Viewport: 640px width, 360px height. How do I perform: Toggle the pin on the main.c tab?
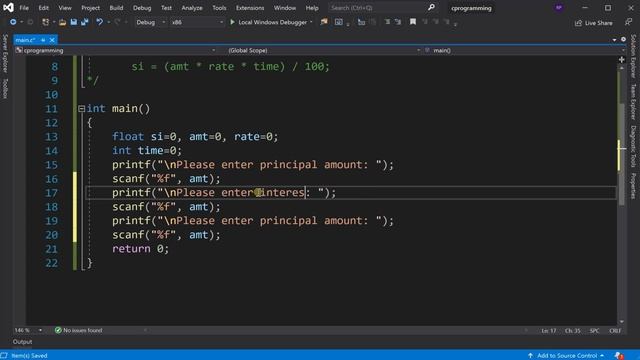coord(43,40)
